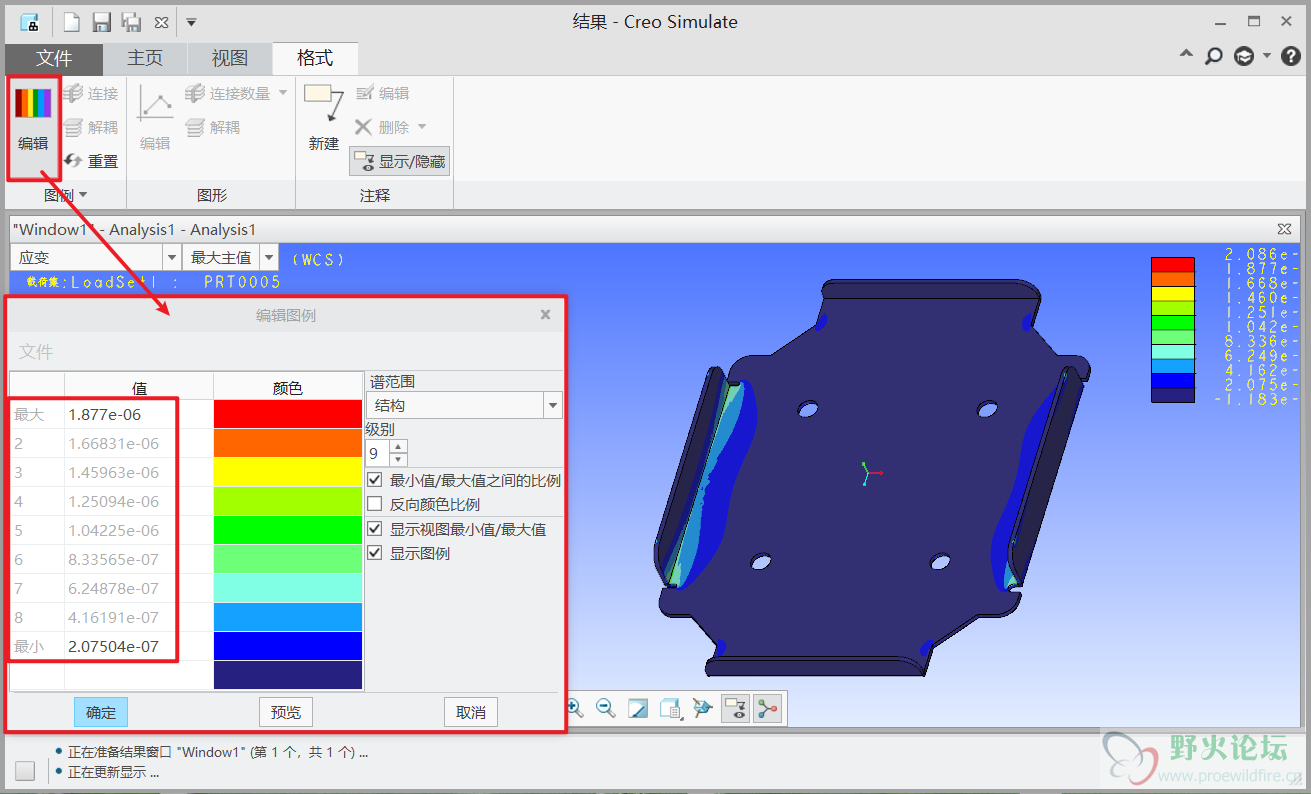The height and width of the screenshot is (794, 1311).
Task: Click the graph Edit (编辑) icon
Action: 155,104
